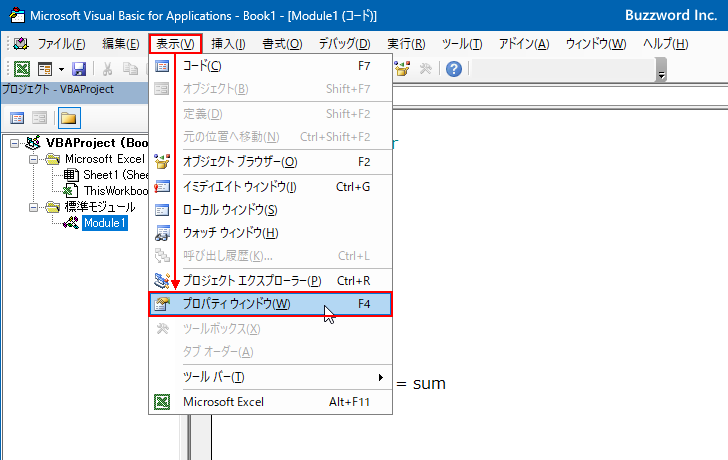Click "sum" text in code window
The image size is (728, 460).
429,384
